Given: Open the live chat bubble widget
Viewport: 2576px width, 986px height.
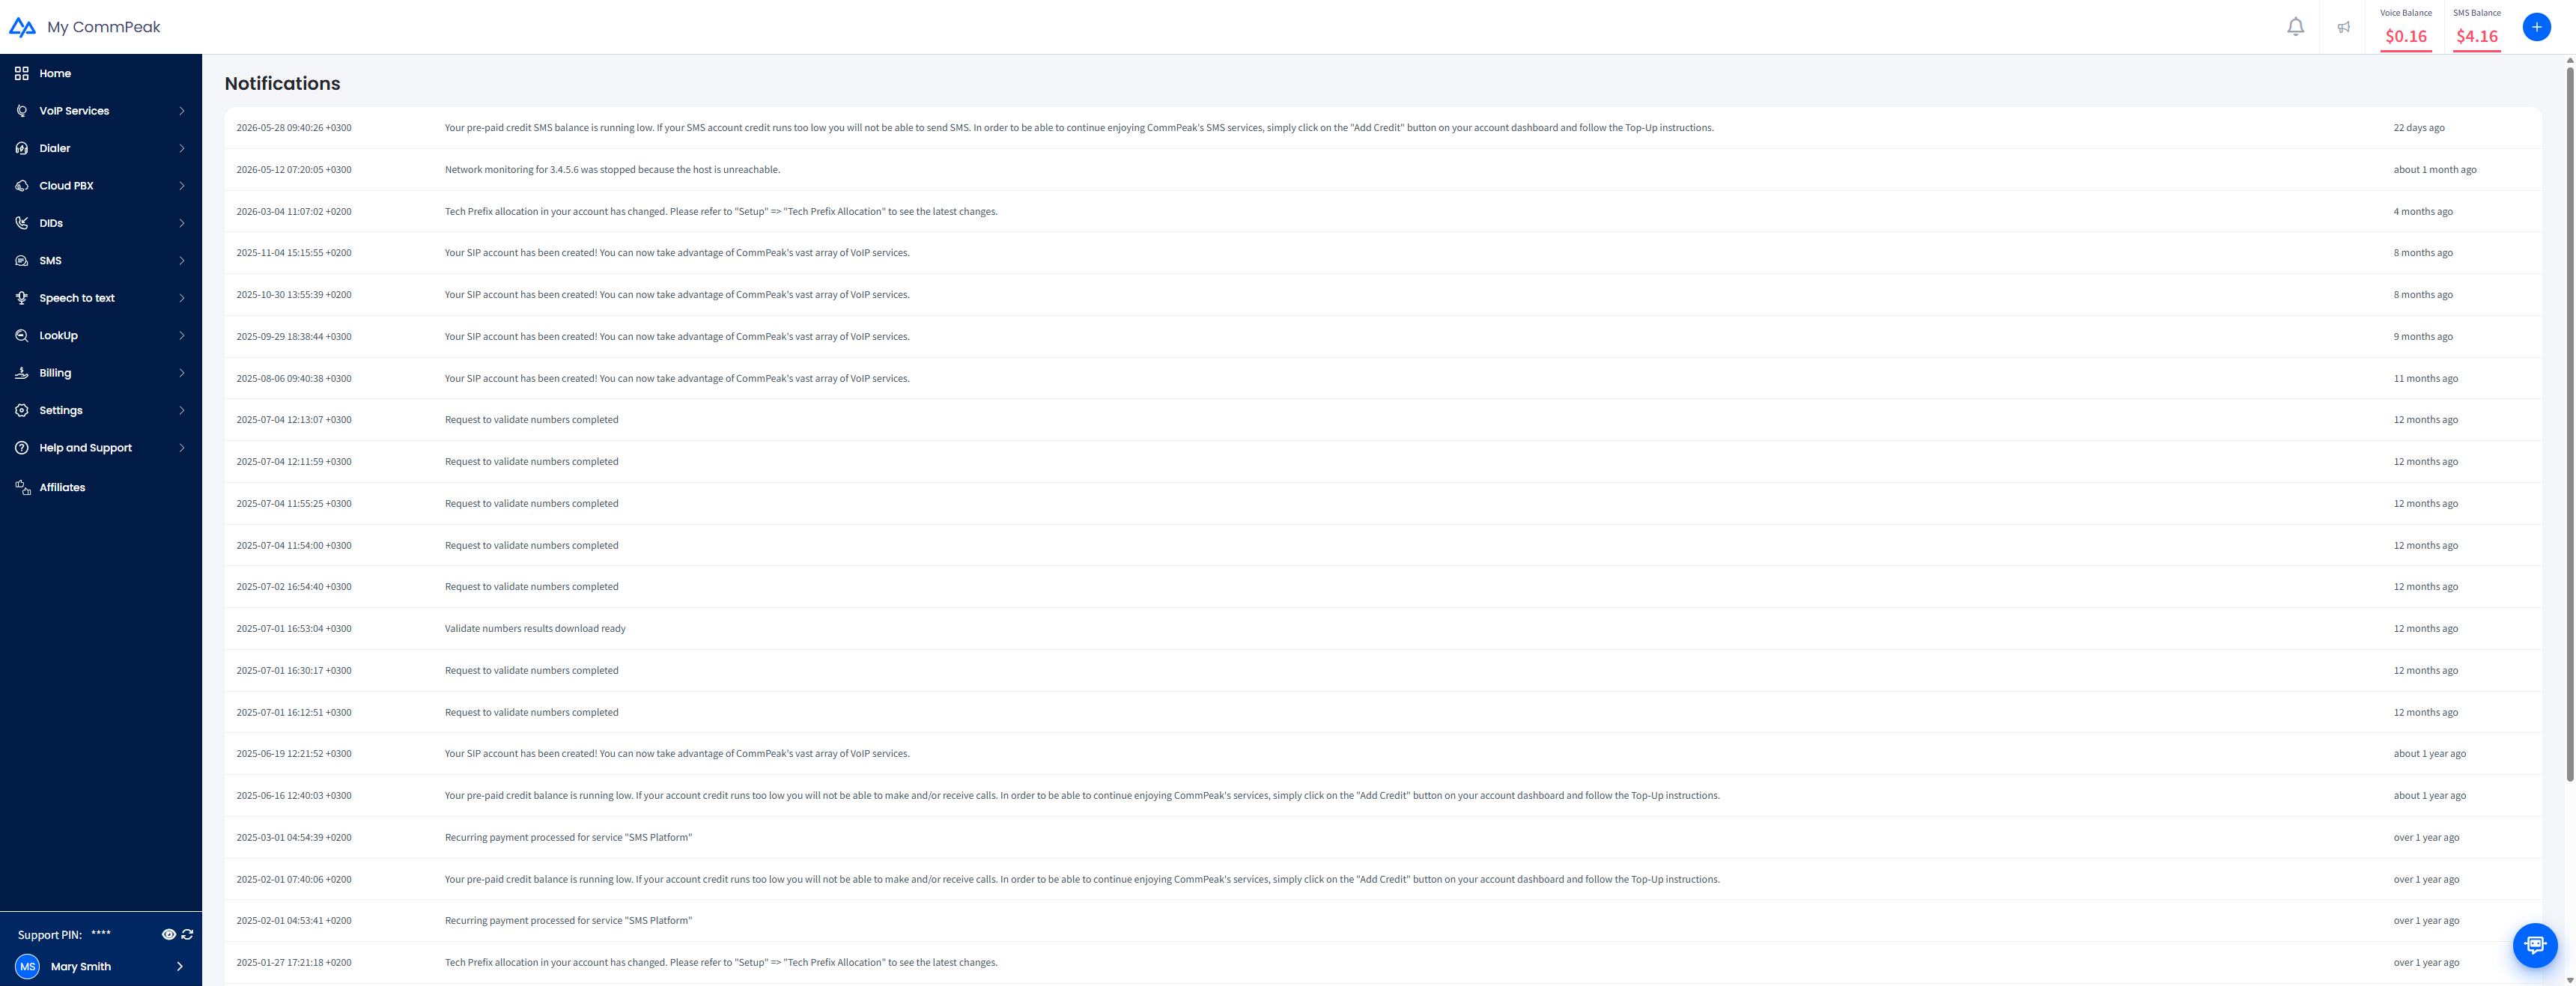Looking at the screenshot, I should 2534,944.
